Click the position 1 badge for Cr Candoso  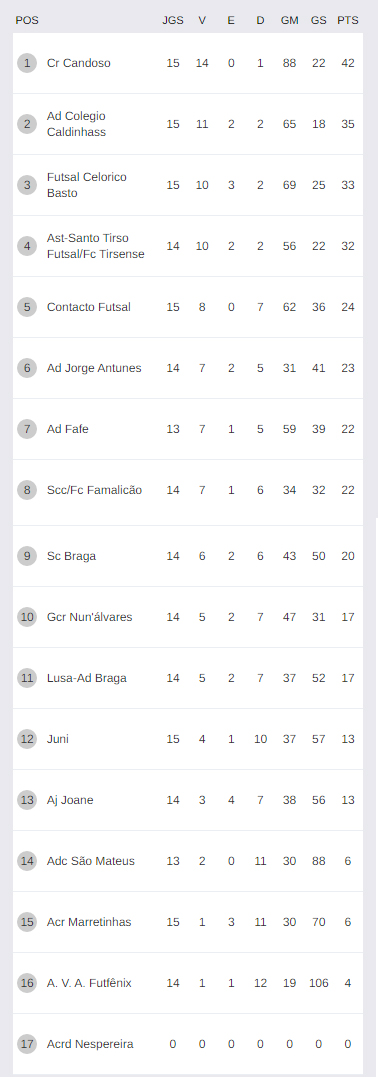click(x=27, y=63)
